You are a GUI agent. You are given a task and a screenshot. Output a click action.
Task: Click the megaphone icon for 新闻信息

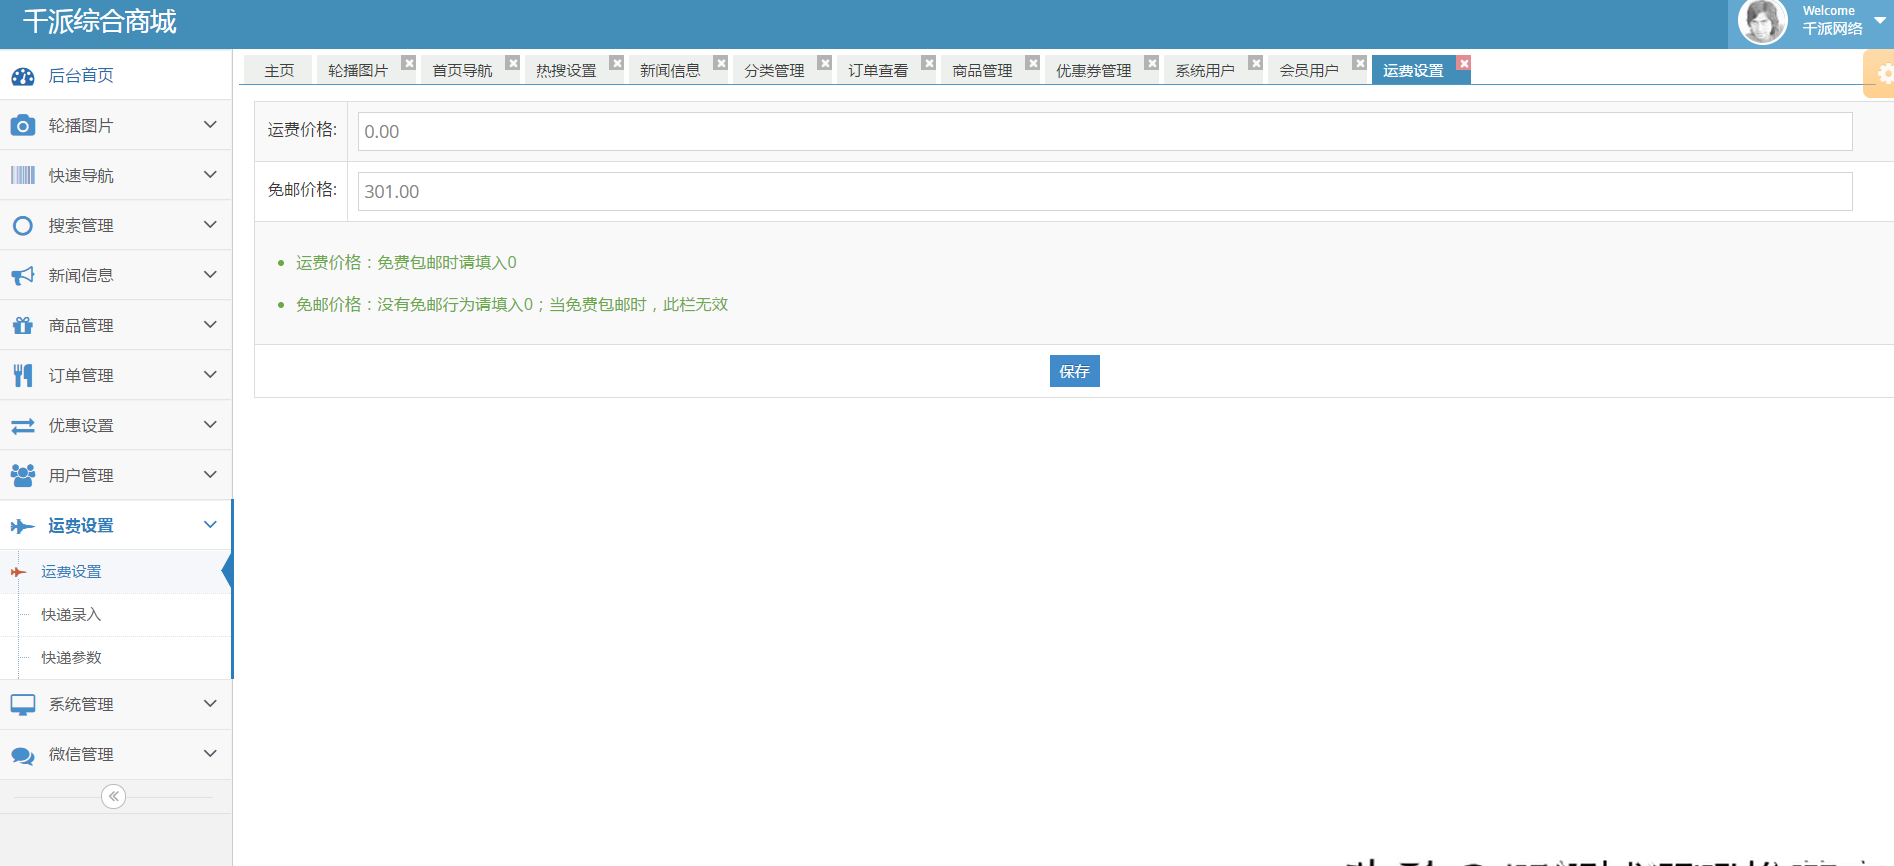coord(22,276)
